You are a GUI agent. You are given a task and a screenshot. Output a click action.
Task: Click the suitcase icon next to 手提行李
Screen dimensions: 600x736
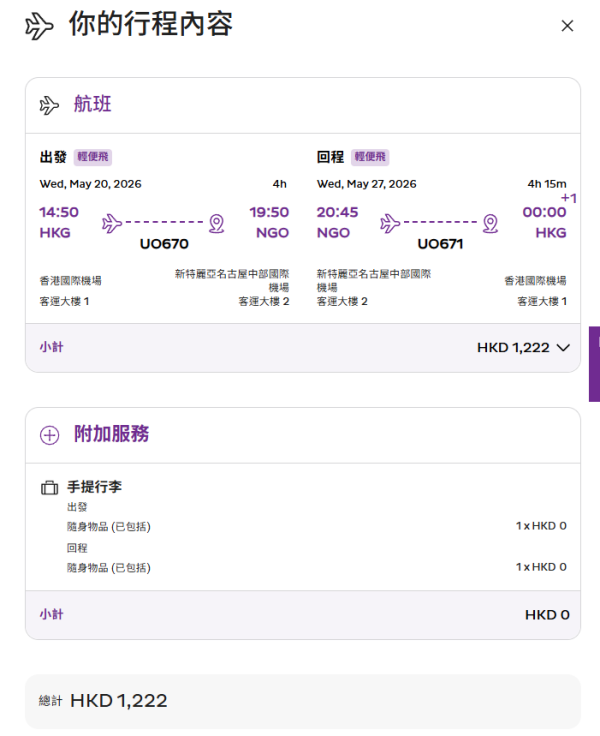(49, 488)
